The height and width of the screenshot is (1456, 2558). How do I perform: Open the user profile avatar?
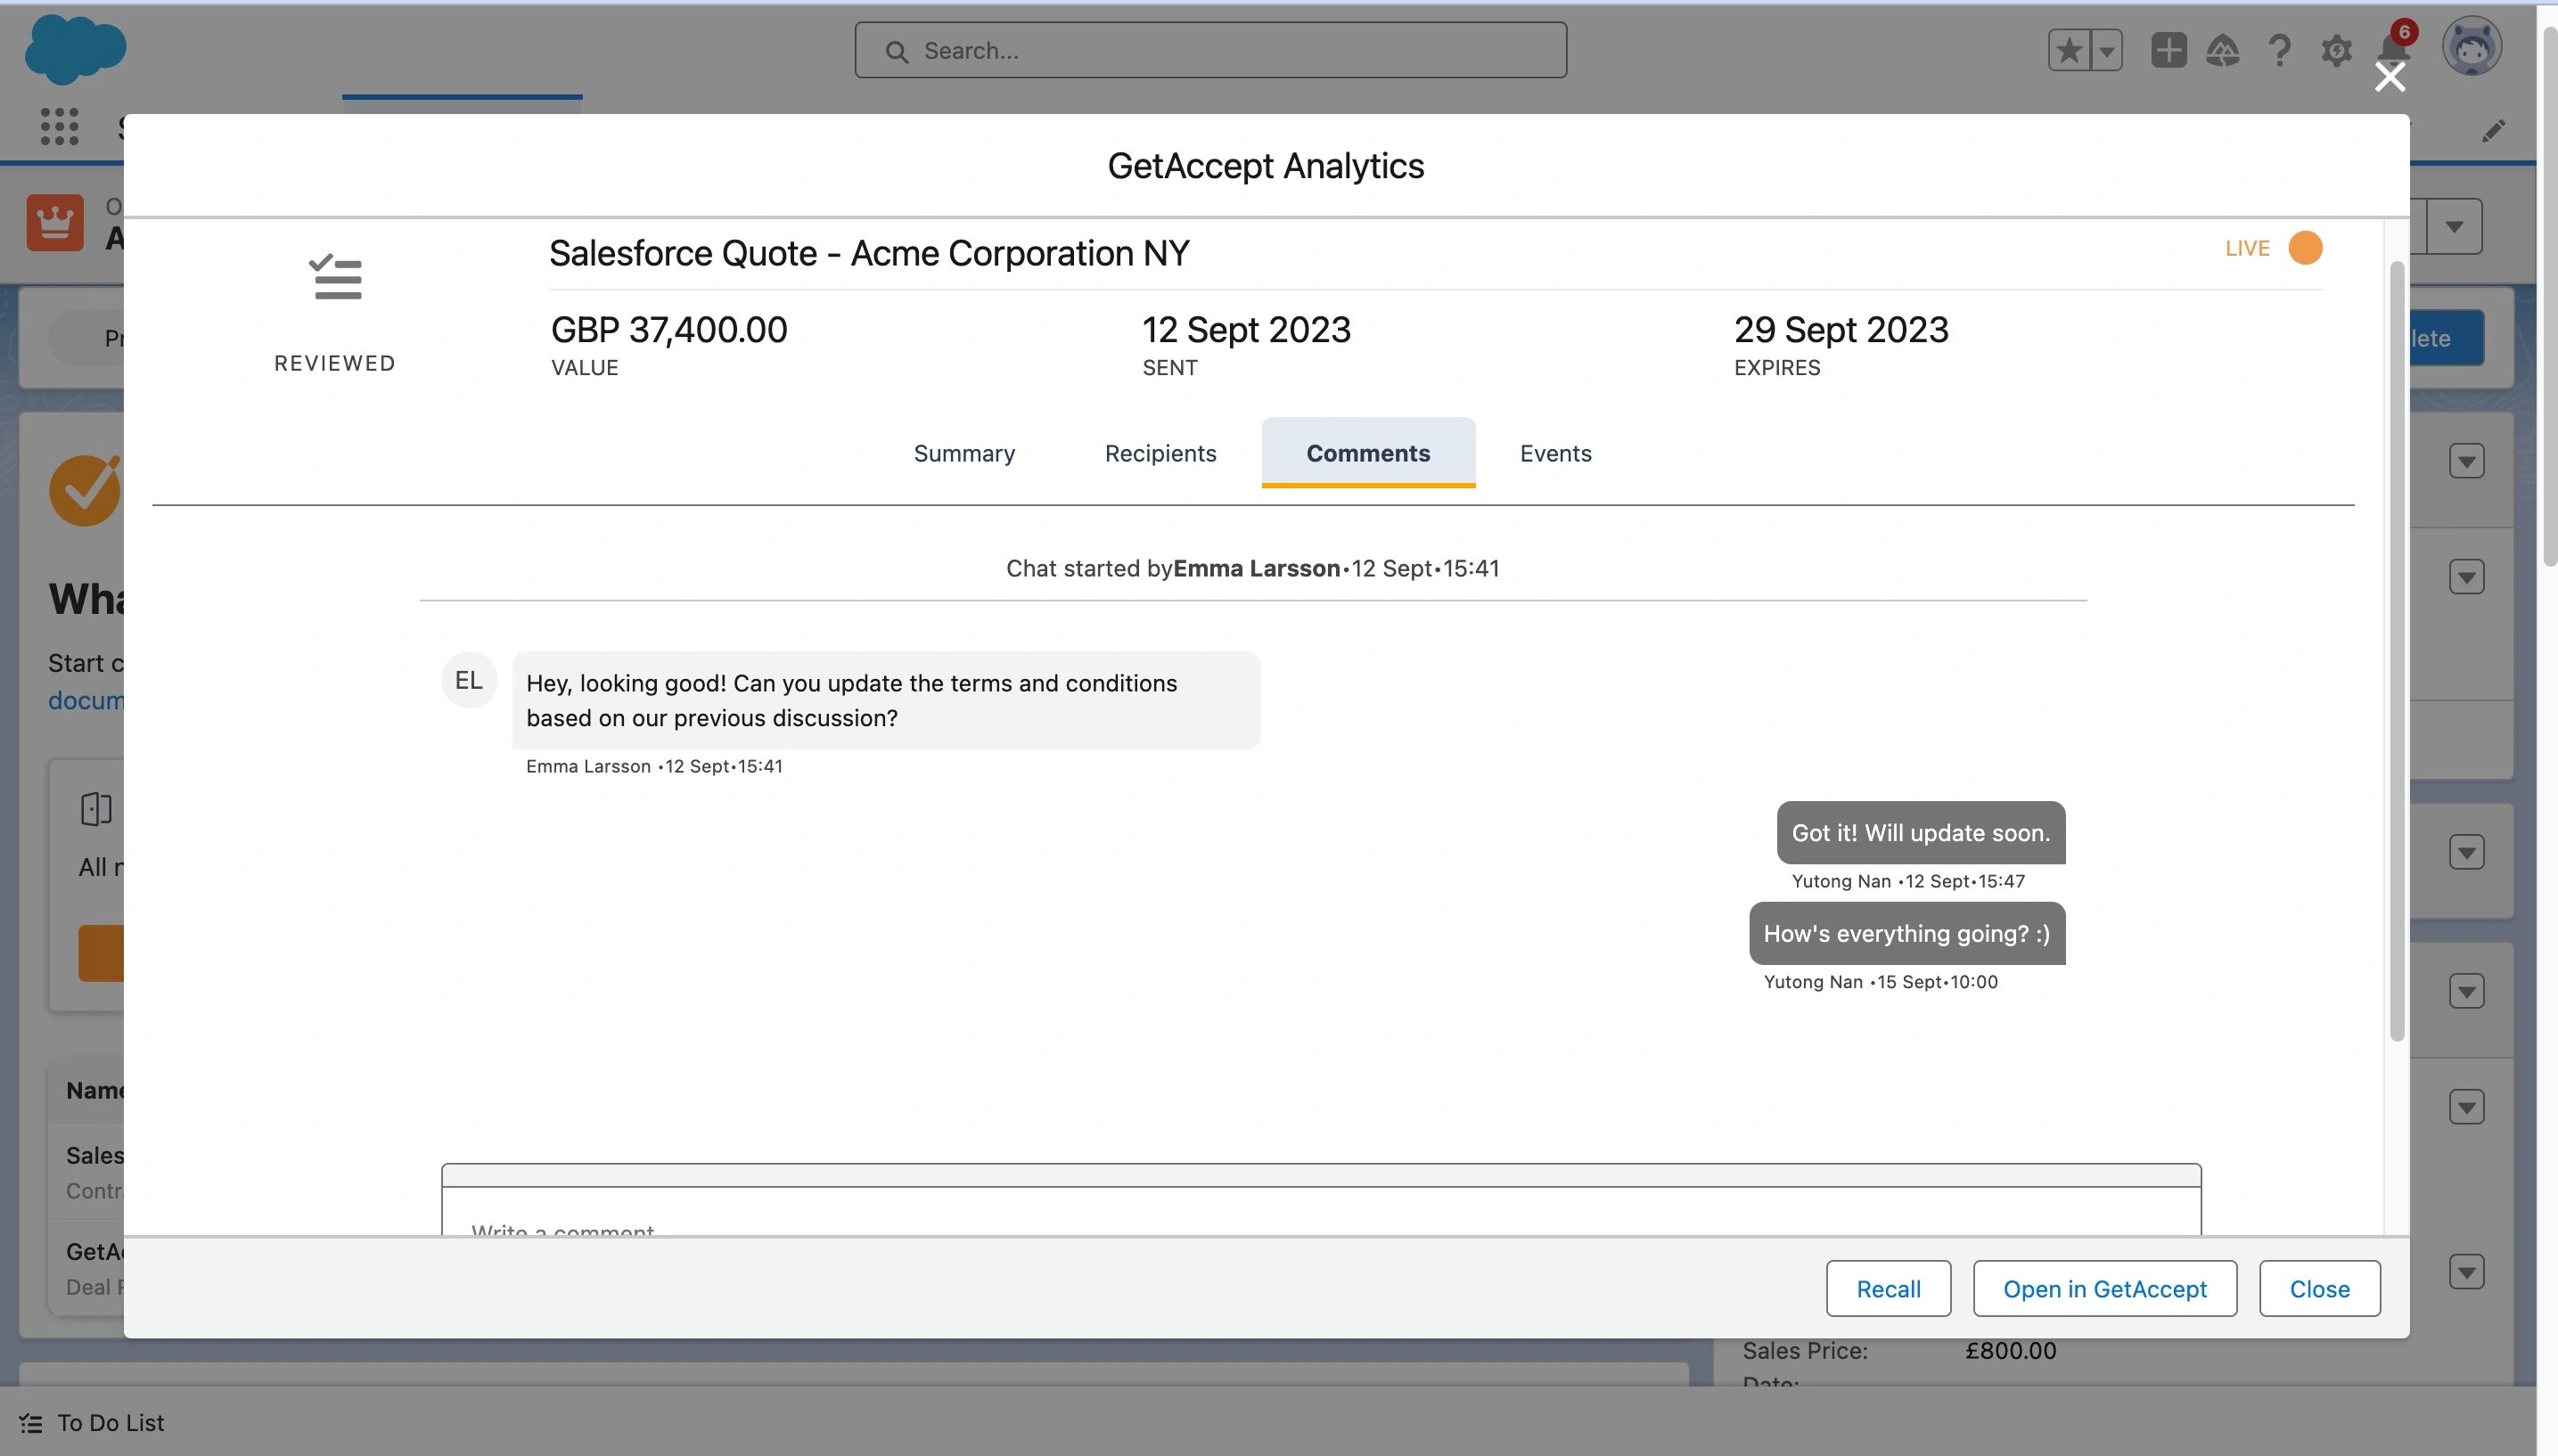[x=2471, y=47]
